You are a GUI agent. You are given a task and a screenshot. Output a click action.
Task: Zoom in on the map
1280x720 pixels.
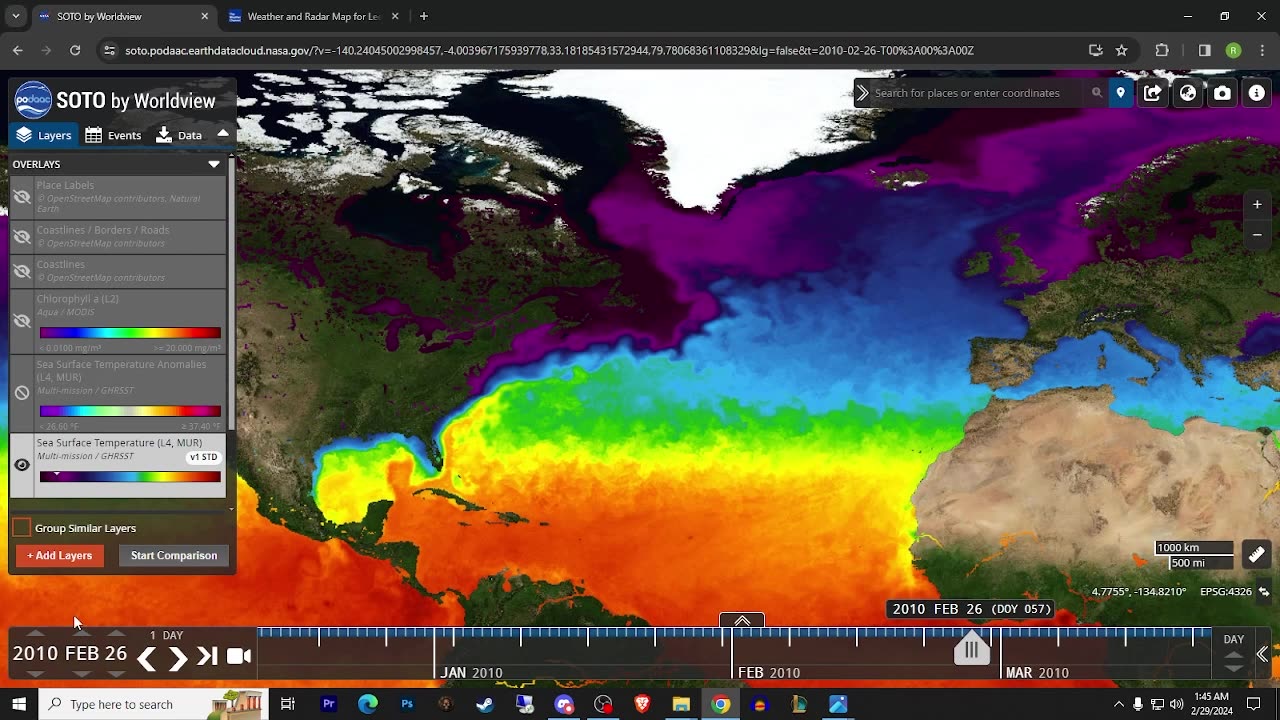[1257, 205]
